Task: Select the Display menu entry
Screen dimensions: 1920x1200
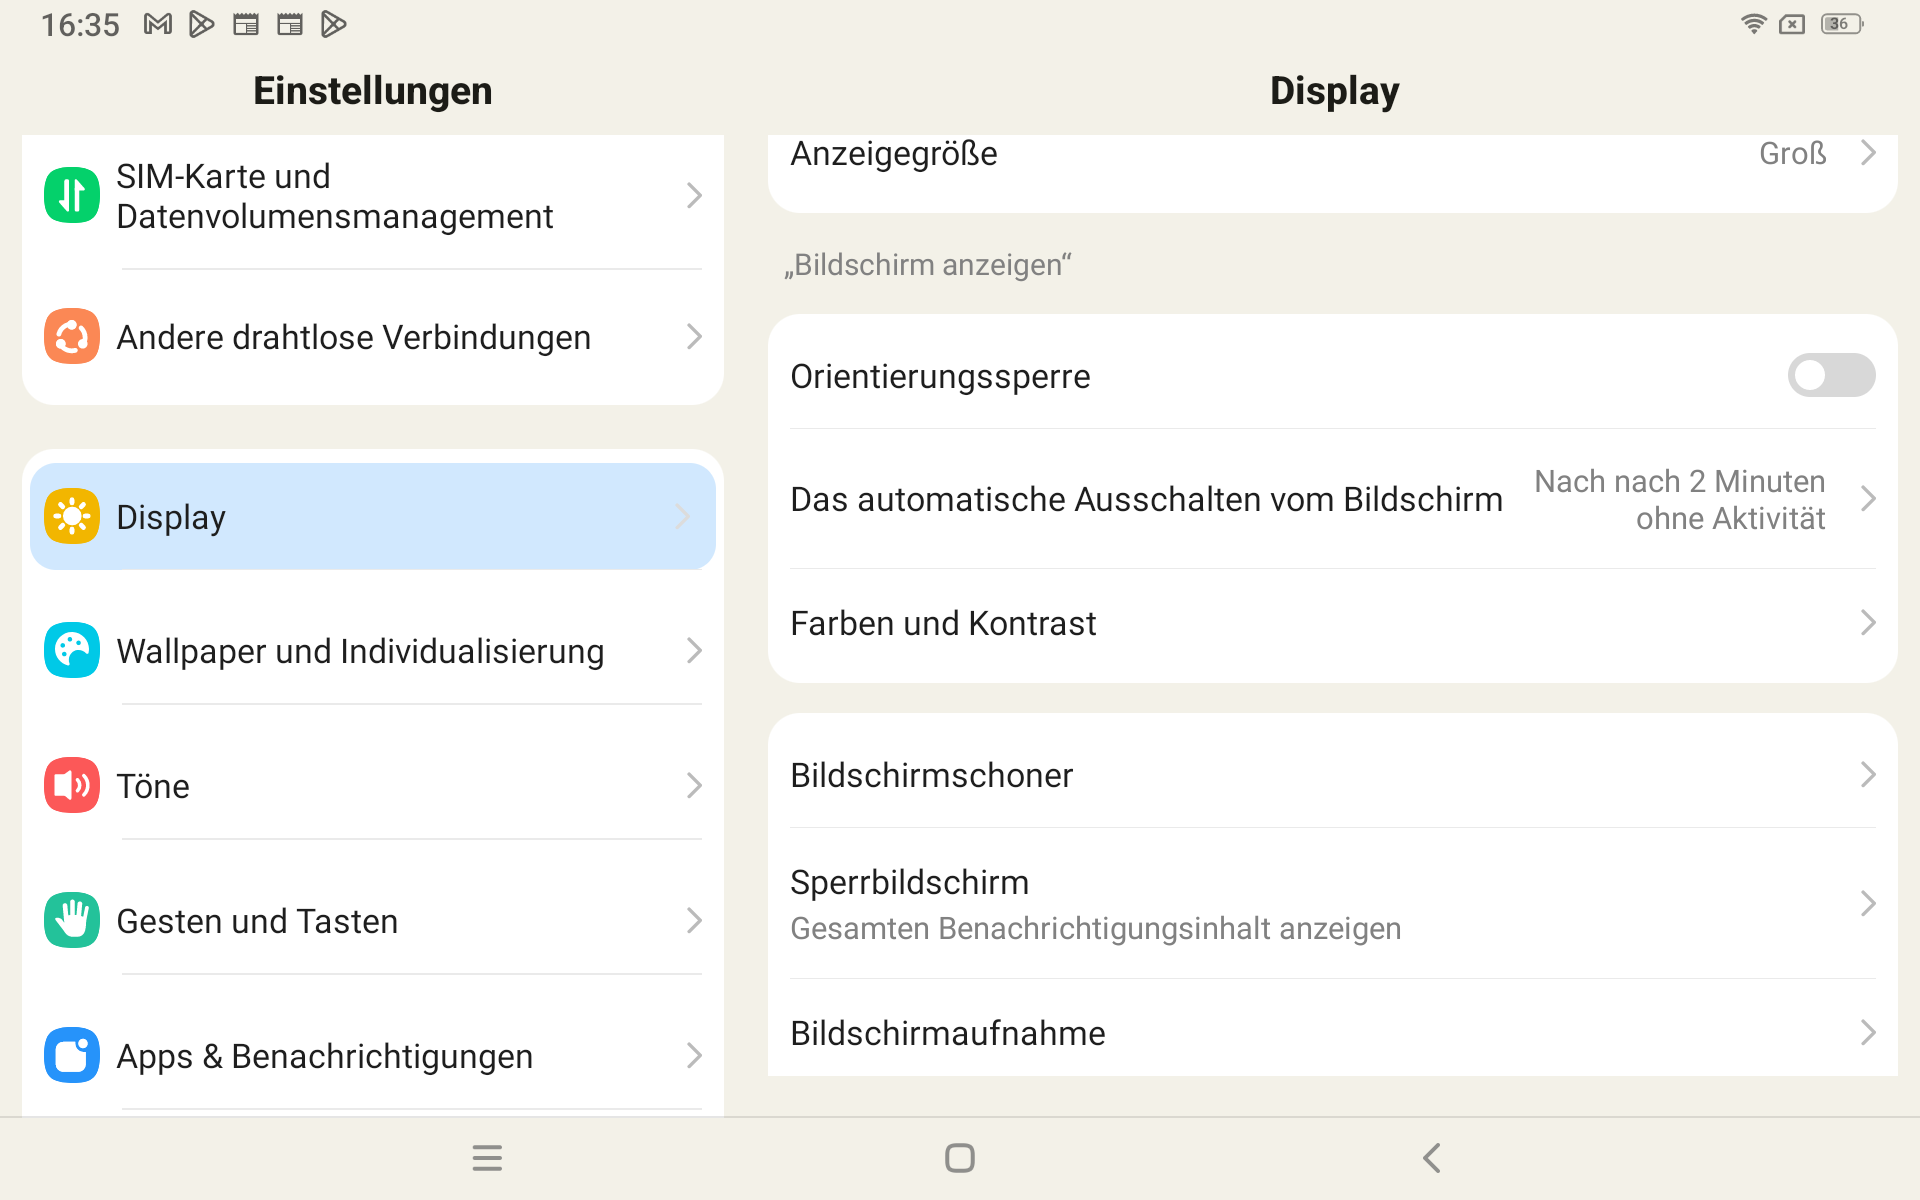Action: tap(372, 516)
